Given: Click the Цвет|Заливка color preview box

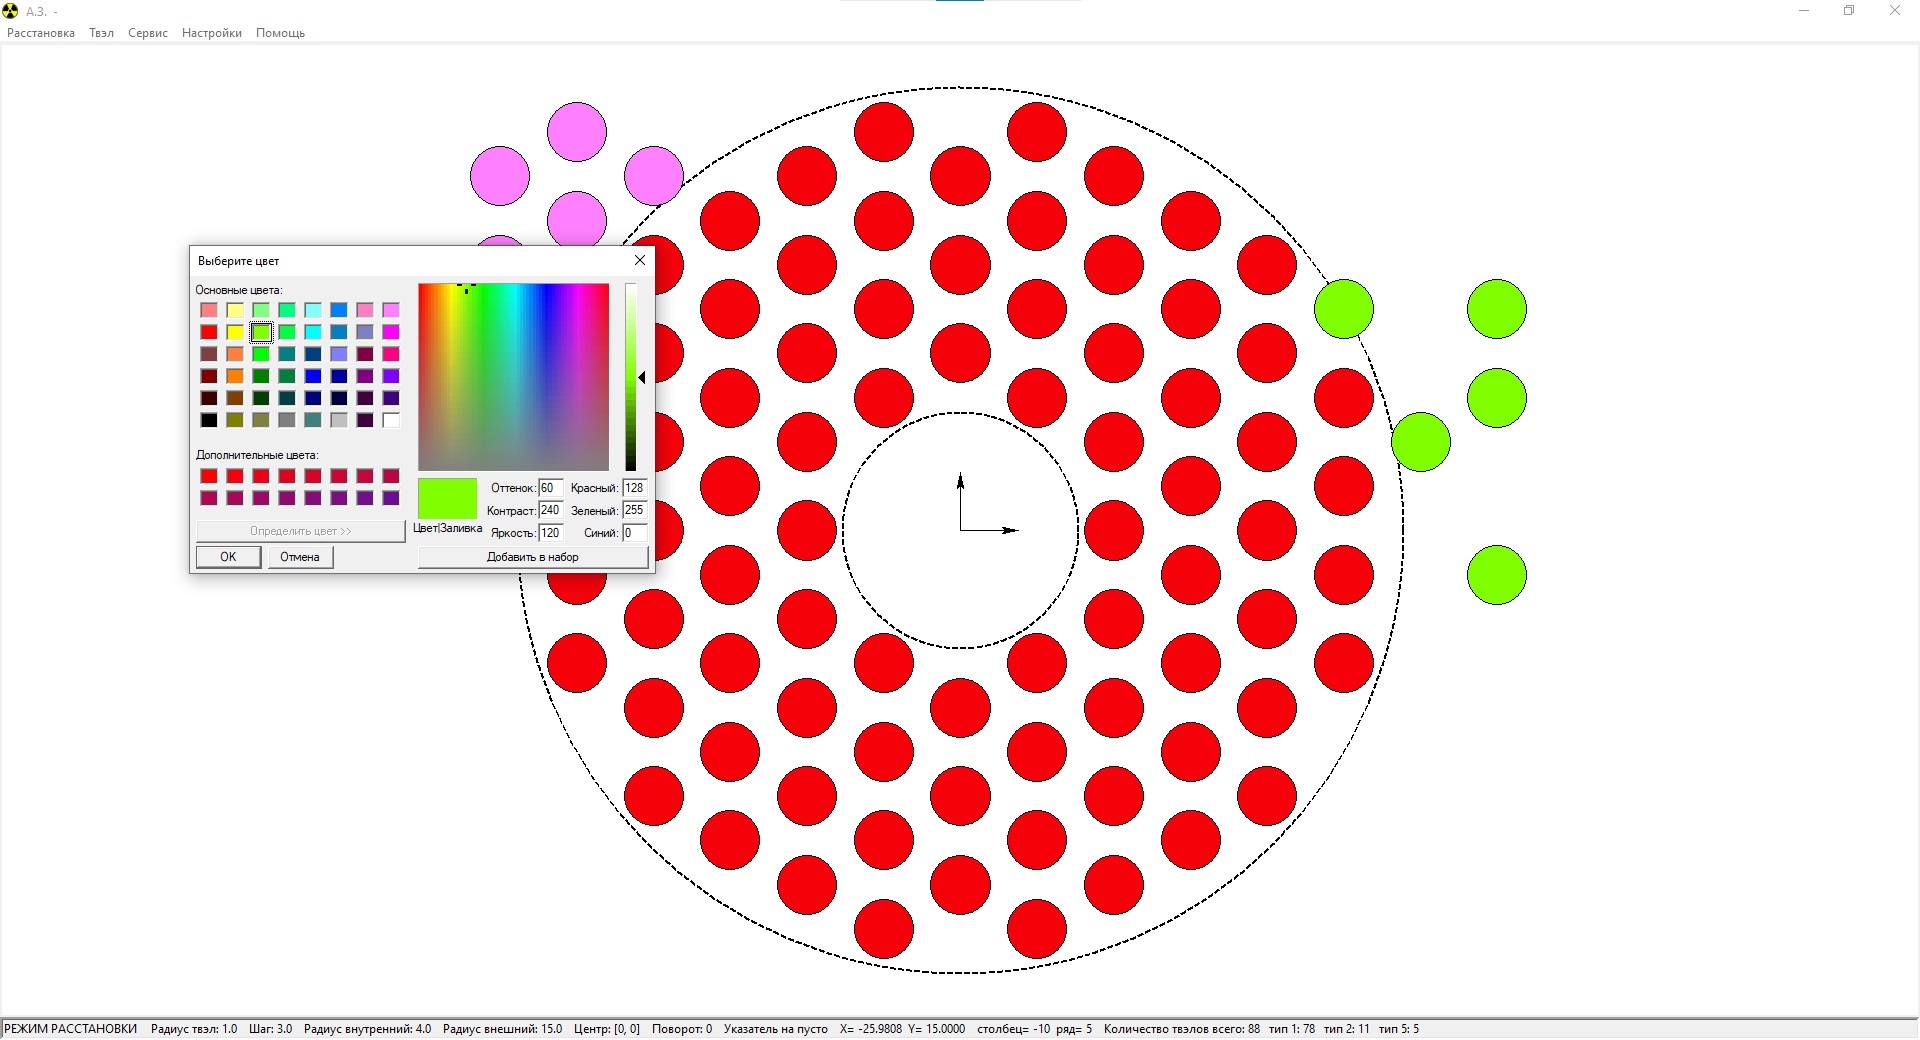Looking at the screenshot, I should (447, 498).
